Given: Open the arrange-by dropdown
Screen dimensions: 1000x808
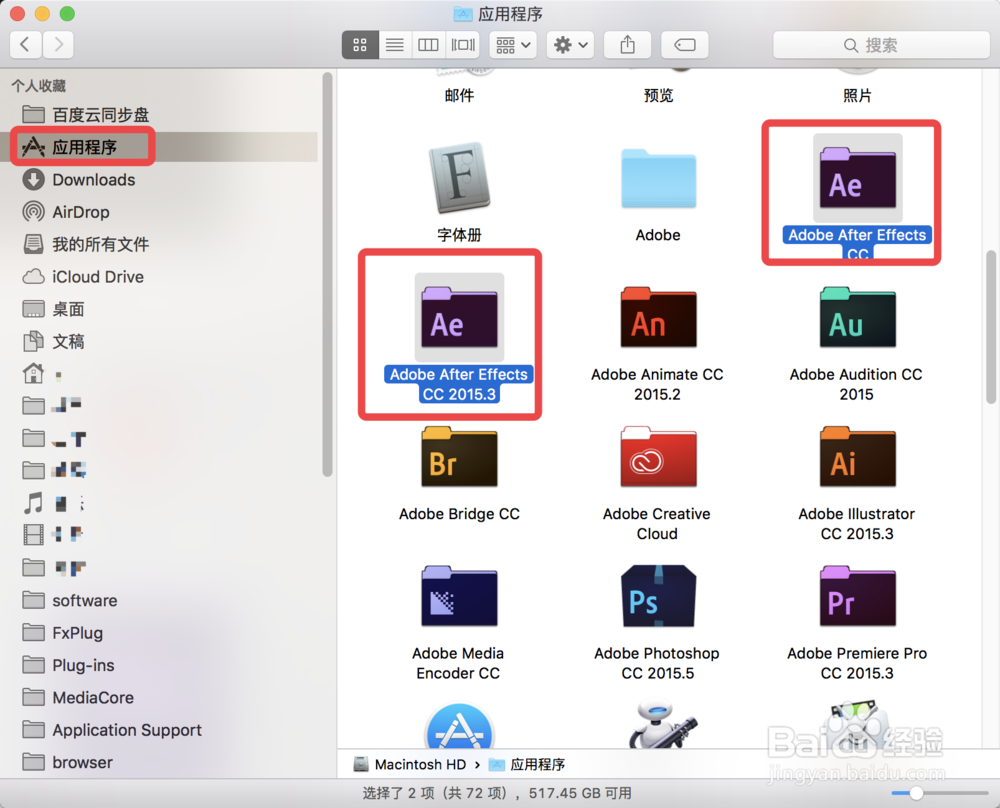Looking at the screenshot, I should (513, 45).
